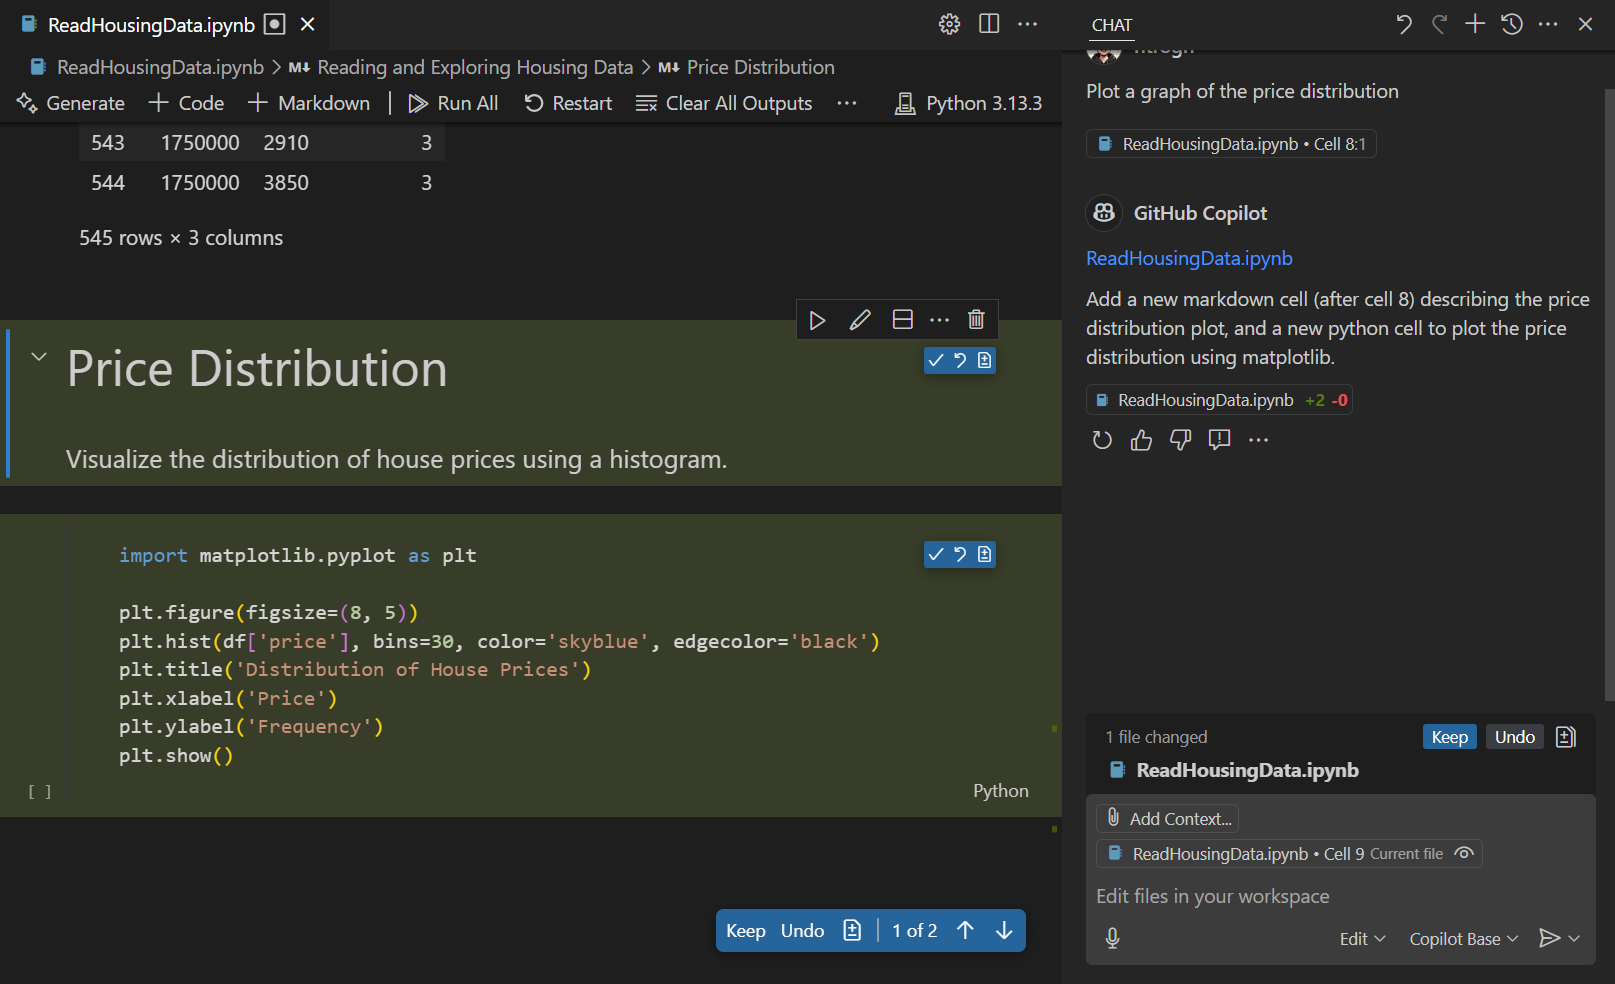Screen dimensions: 1615x984
Task: Start voice input with microphone icon
Action: point(1112,938)
